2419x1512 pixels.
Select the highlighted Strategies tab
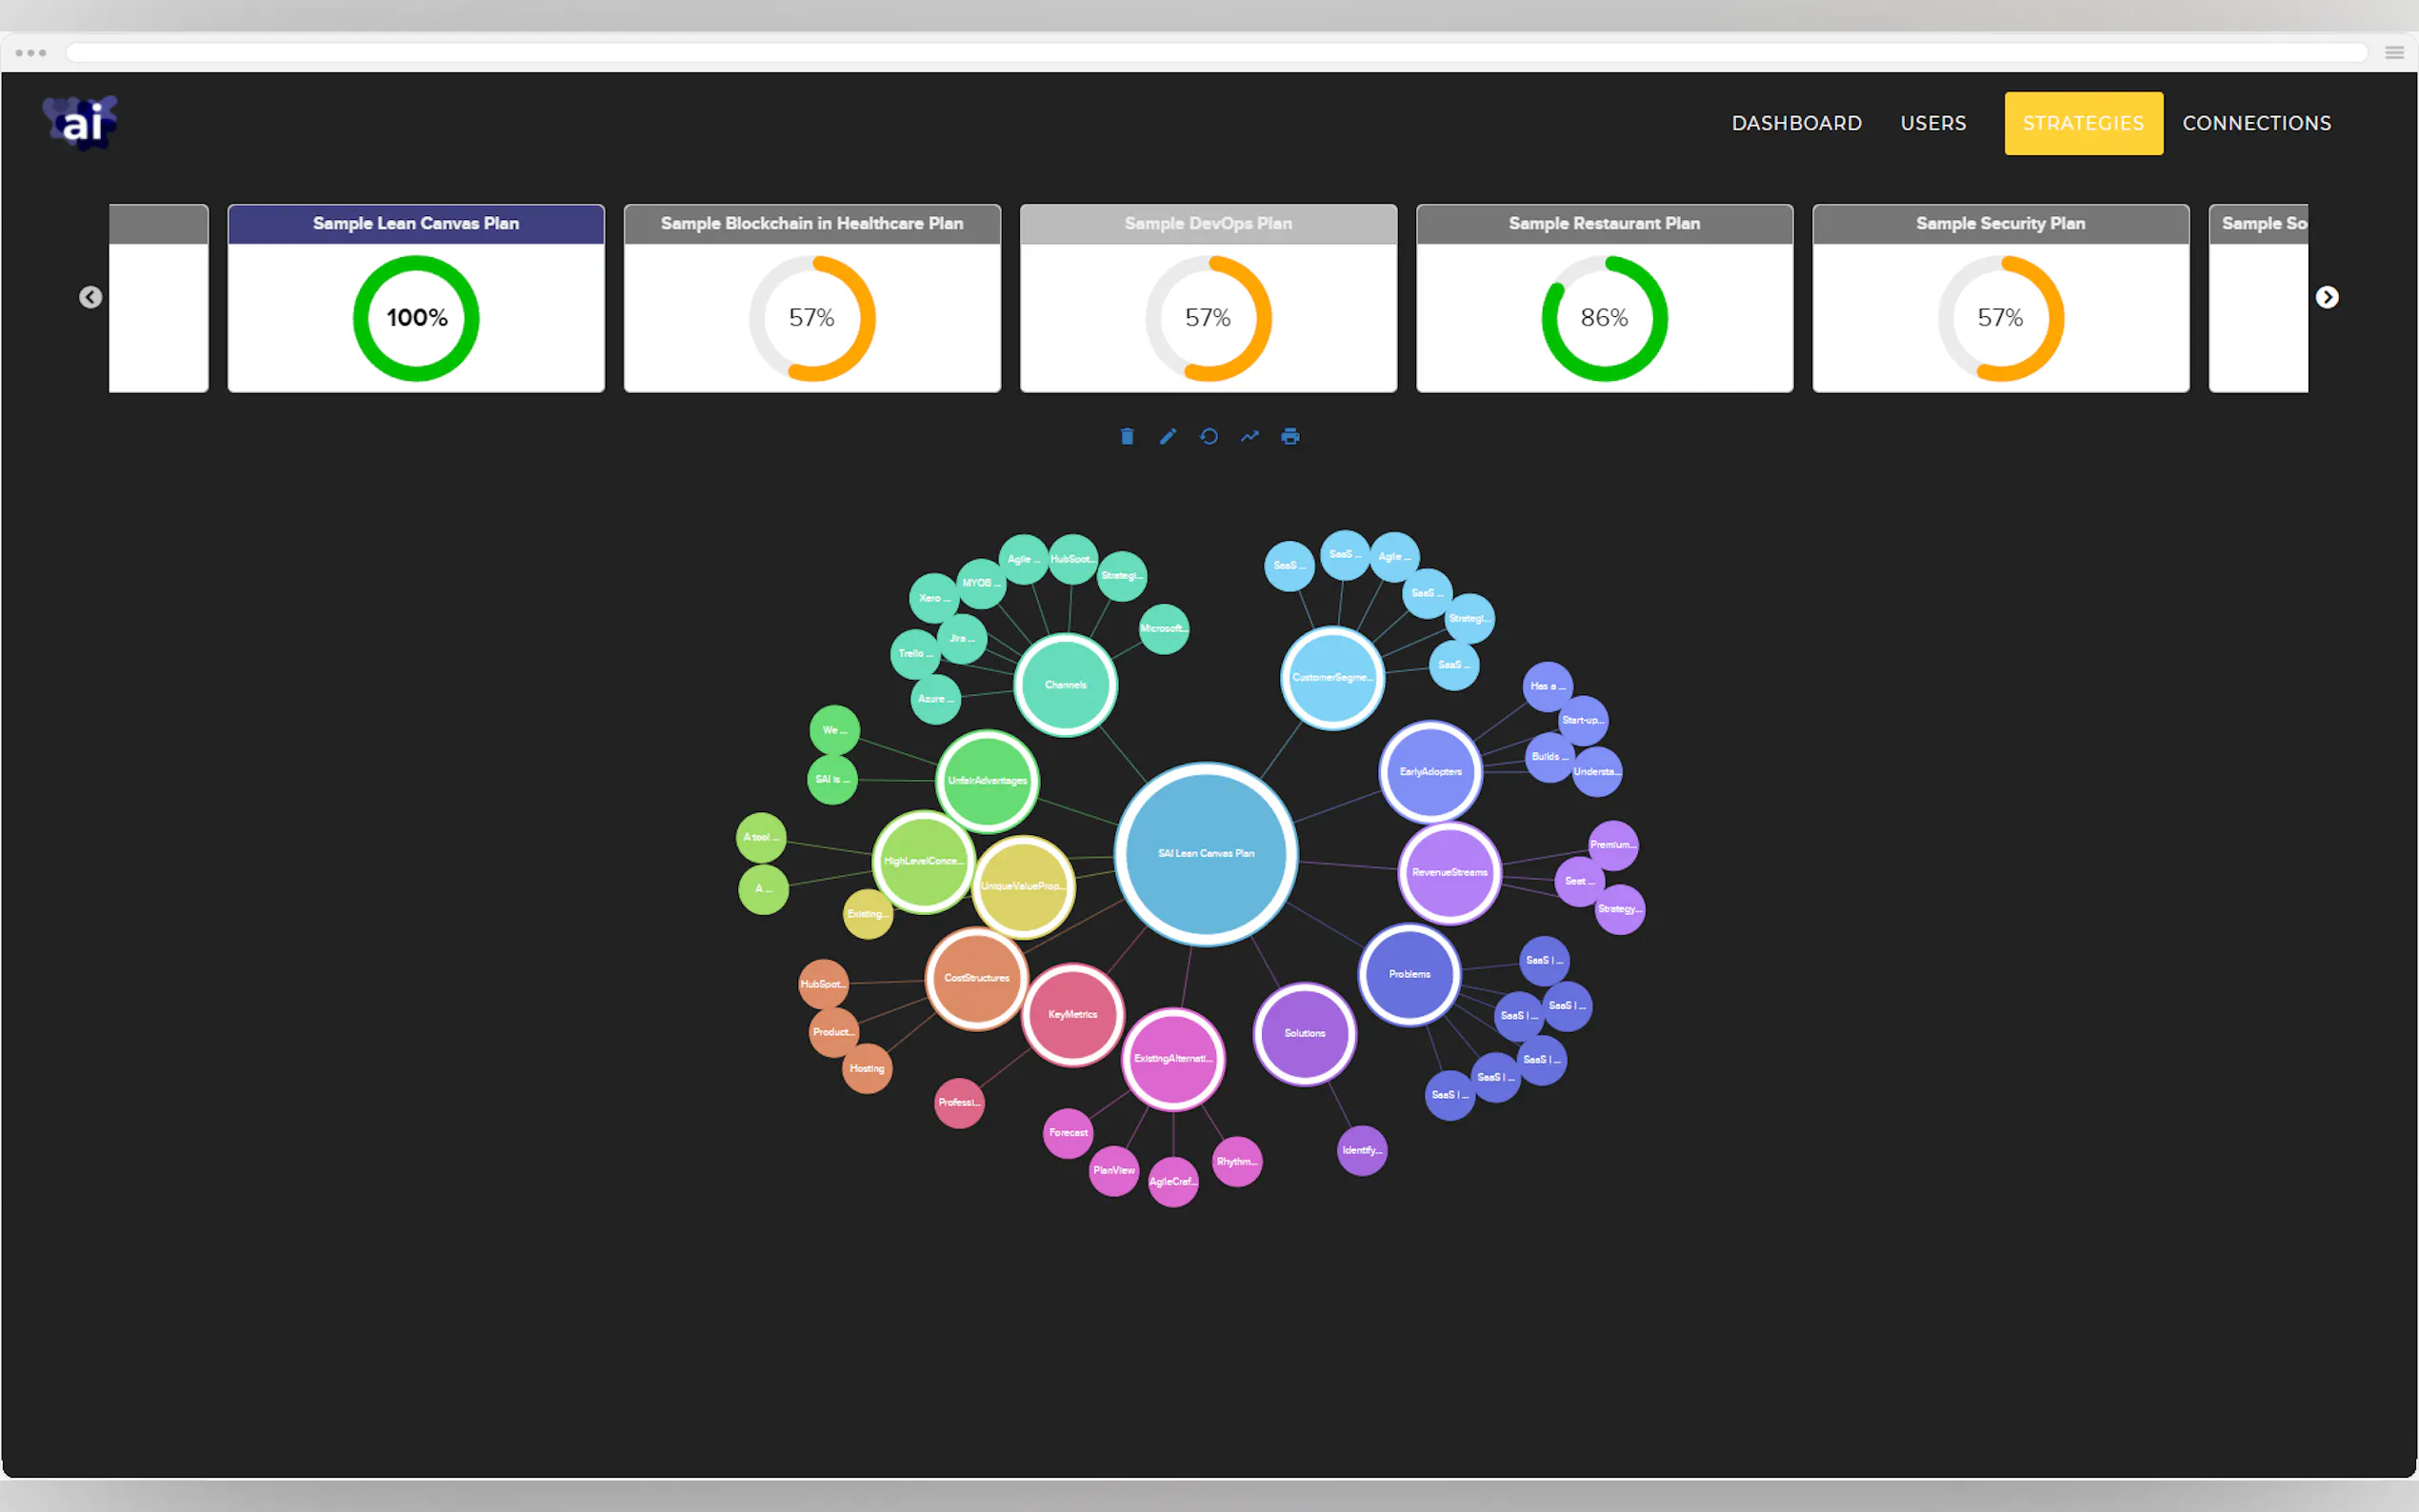pos(2083,123)
